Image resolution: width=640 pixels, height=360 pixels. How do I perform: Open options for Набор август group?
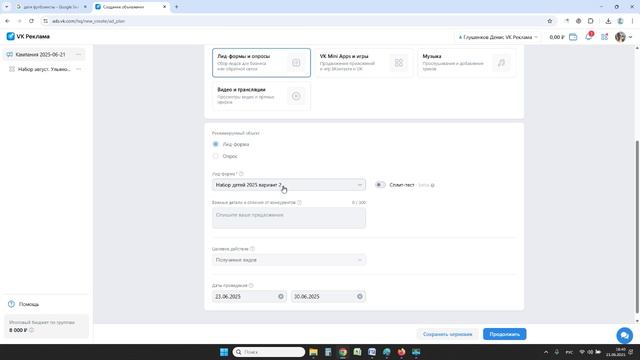(x=78, y=69)
